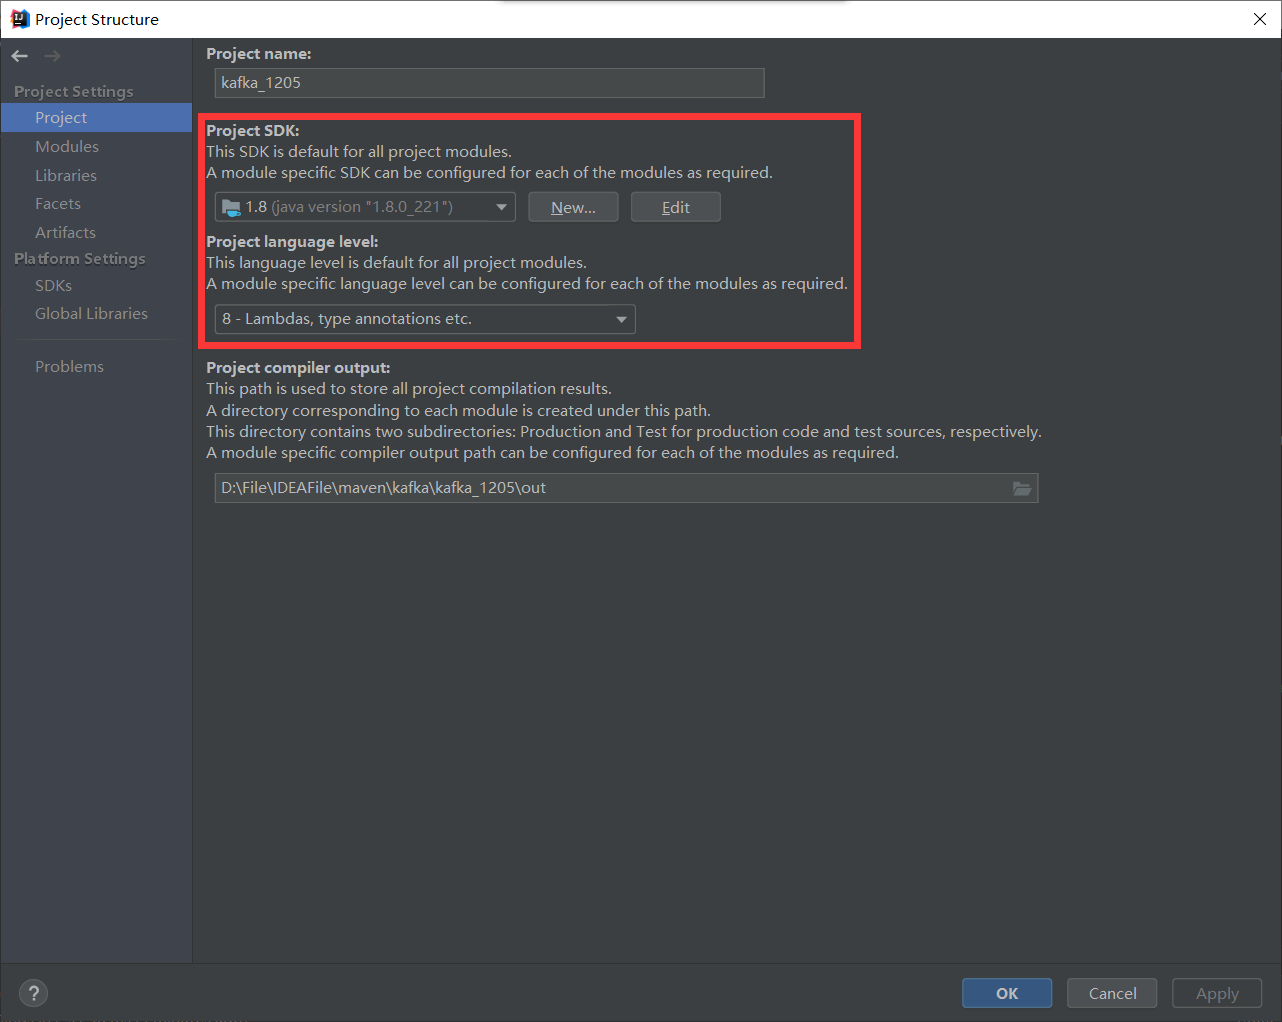This screenshot has width=1282, height=1022.
Task: Open the Facets settings page
Action: (57, 203)
